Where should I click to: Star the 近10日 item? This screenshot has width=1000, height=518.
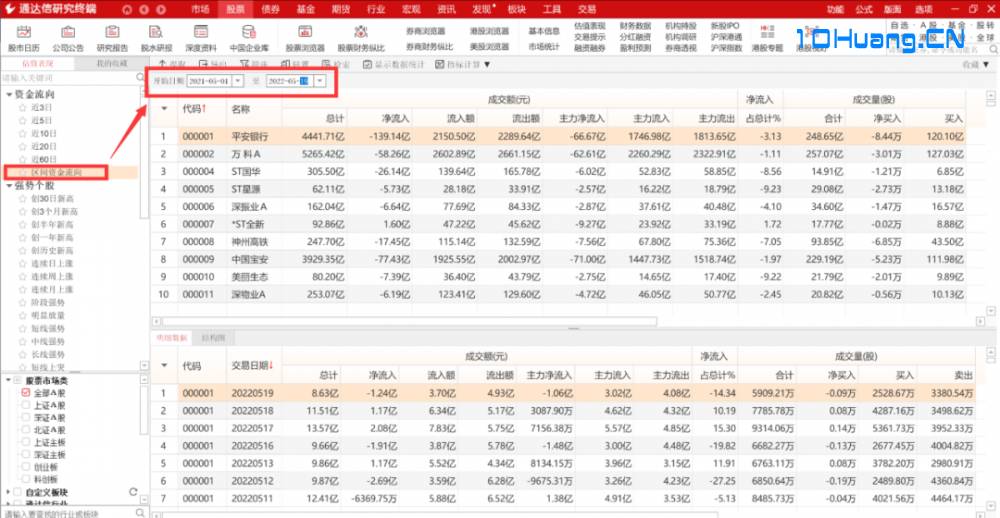(22, 133)
